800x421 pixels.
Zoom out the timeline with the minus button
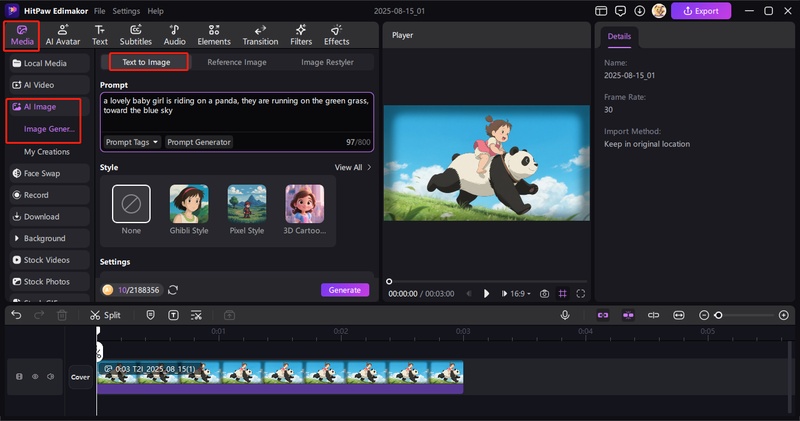pyautogui.click(x=704, y=315)
